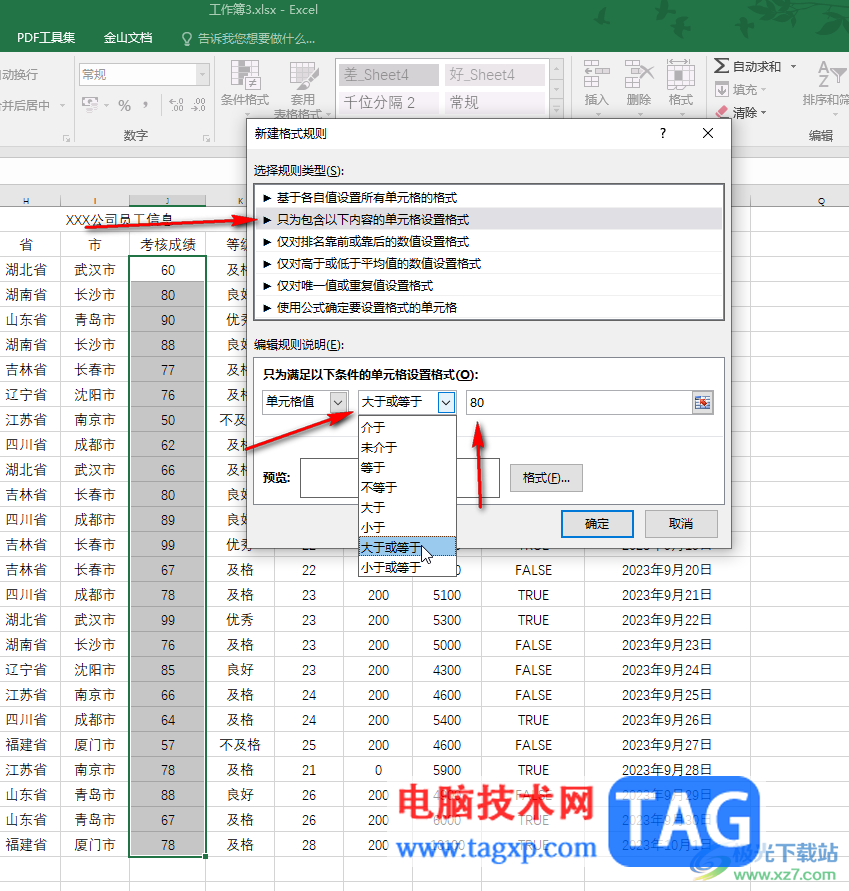Click 确定 to confirm the rule

click(x=597, y=523)
